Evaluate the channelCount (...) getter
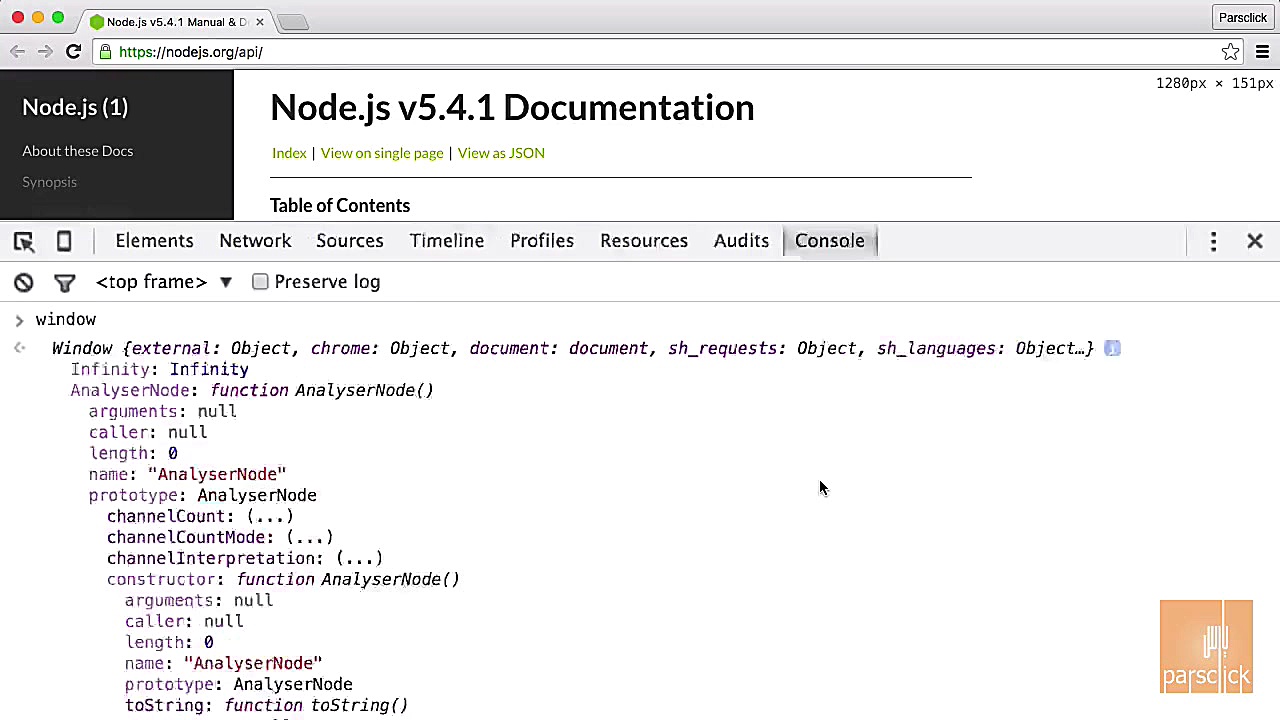The image size is (1280, 720). coord(270,516)
